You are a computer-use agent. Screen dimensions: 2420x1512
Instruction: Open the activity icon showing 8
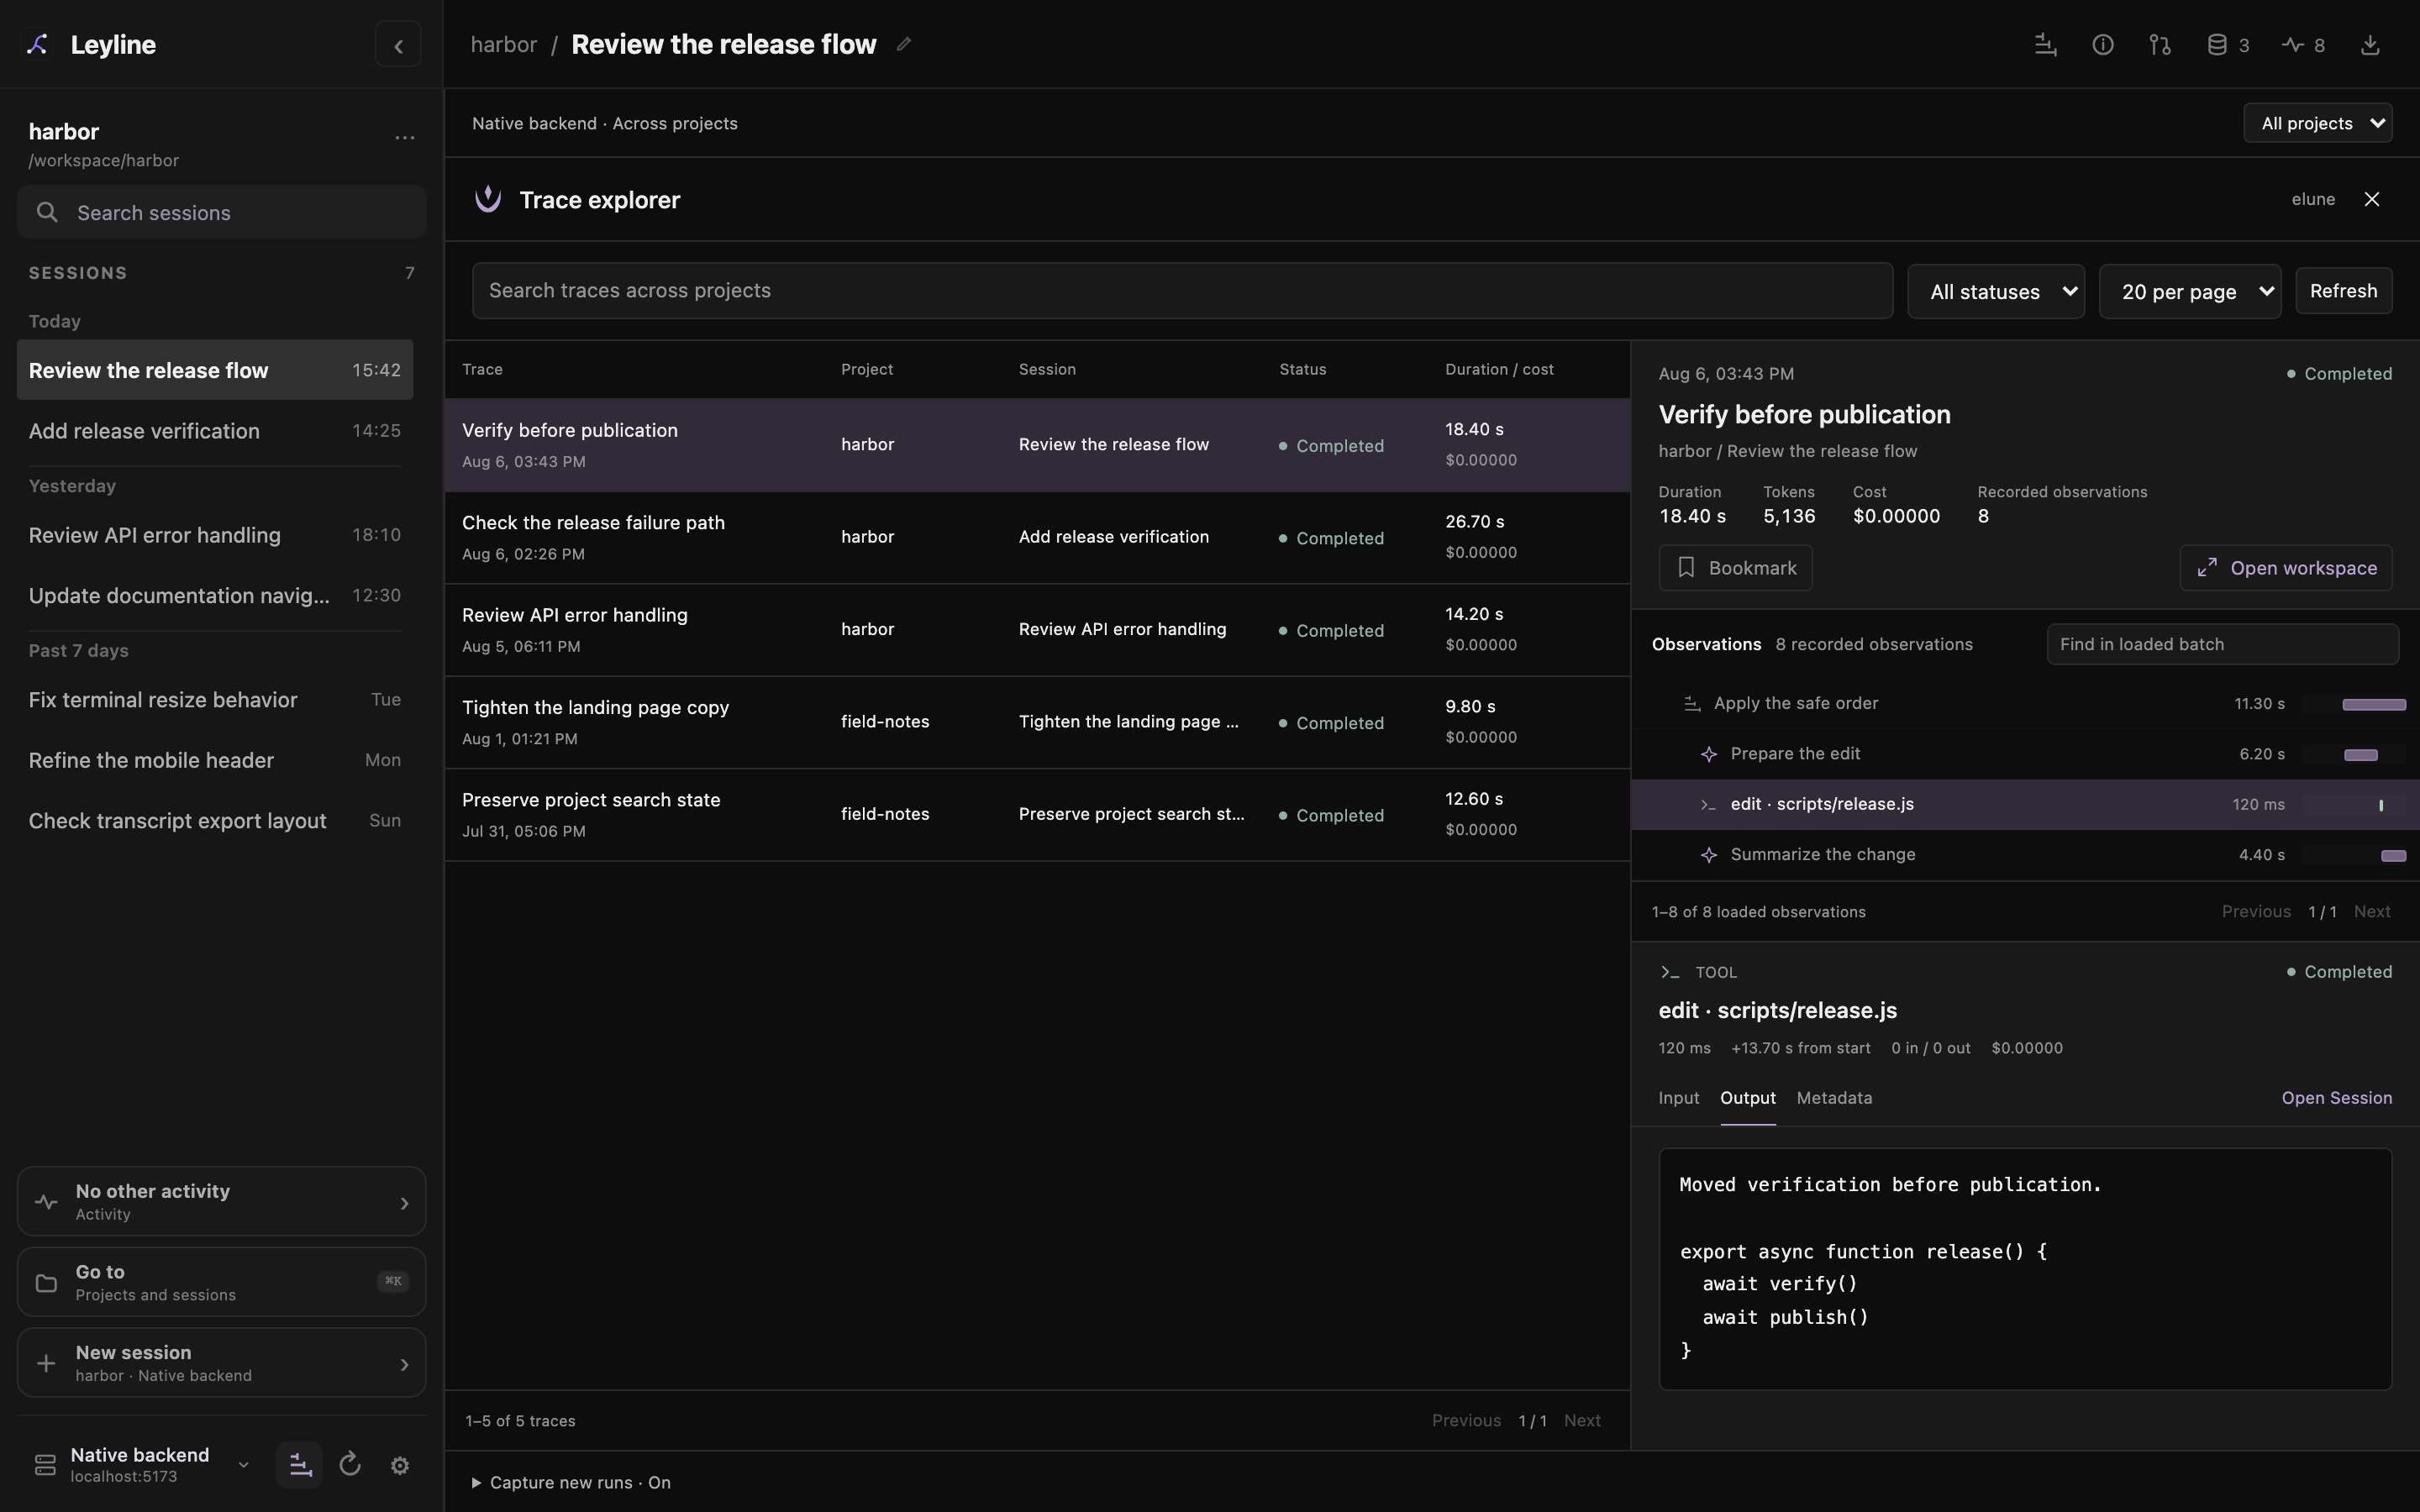[x=2303, y=45]
